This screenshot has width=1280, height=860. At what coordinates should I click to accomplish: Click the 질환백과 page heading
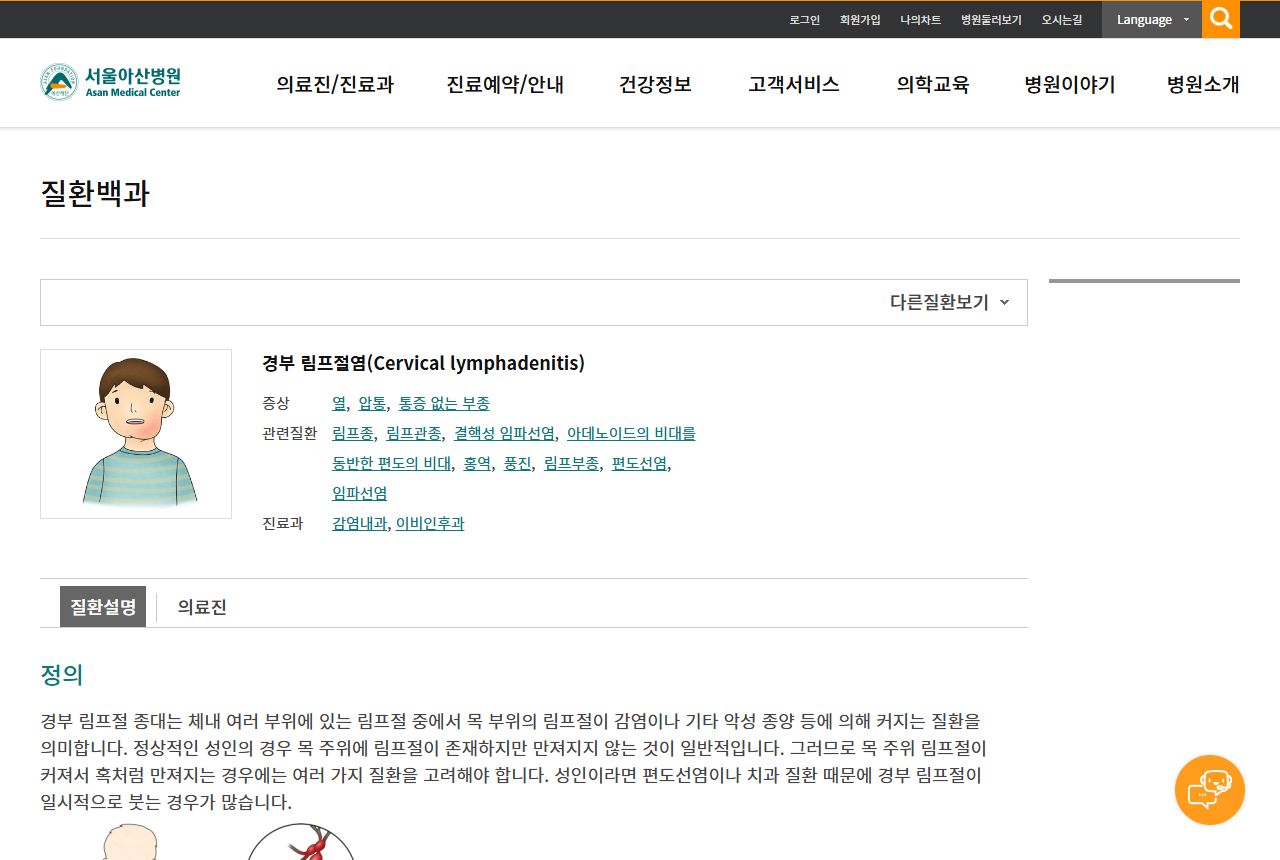[95, 193]
